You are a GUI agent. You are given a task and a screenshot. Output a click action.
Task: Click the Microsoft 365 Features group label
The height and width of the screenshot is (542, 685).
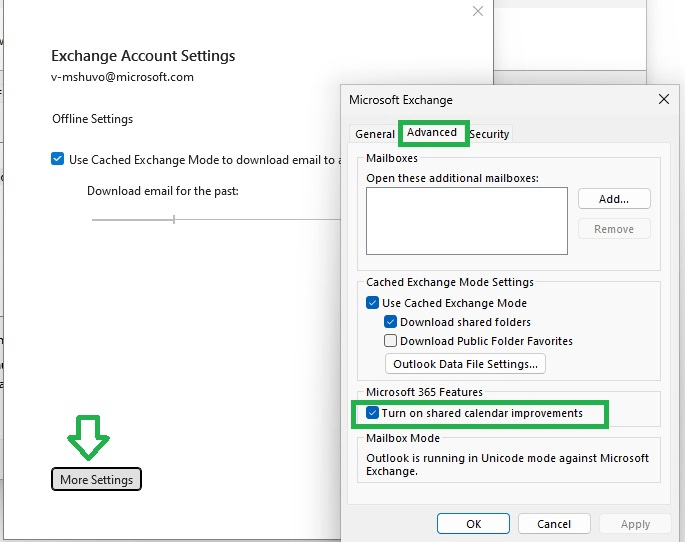pos(424,392)
